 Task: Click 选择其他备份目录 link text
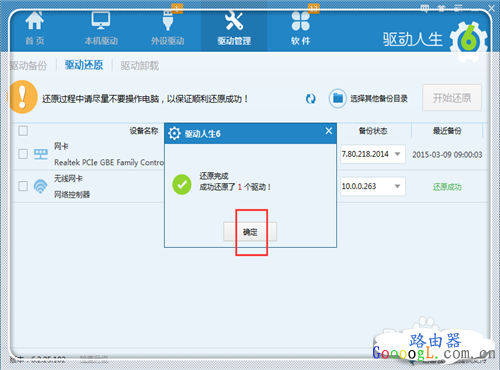(x=379, y=99)
